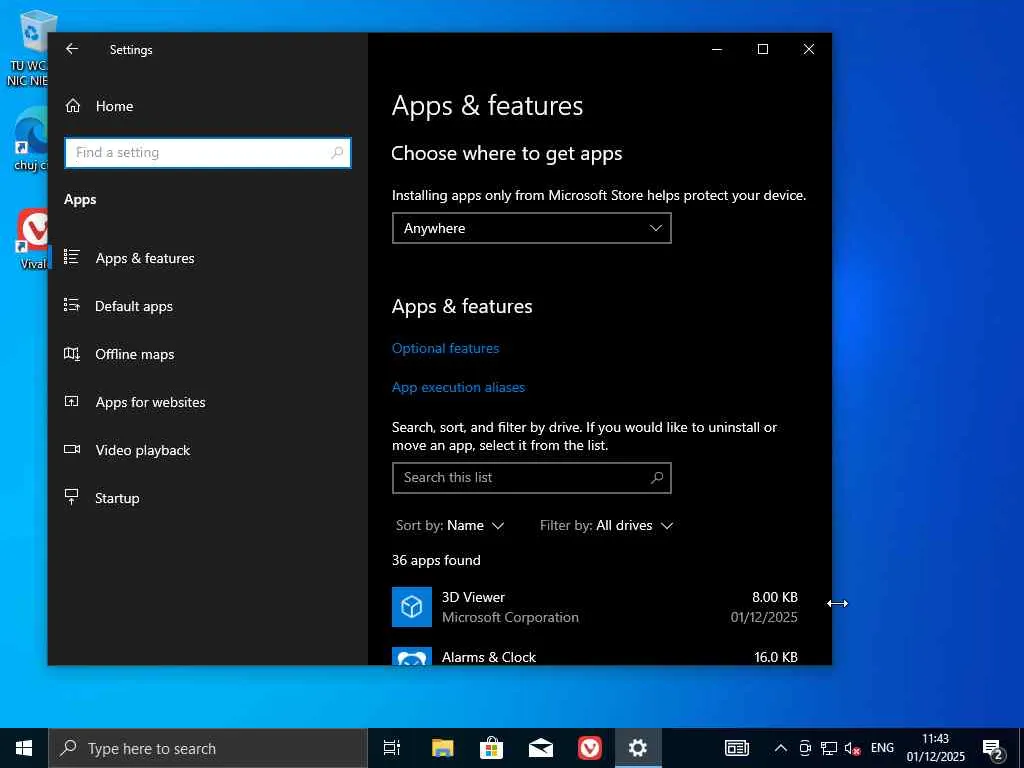The width and height of the screenshot is (1024, 768).
Task: Expand Sort by Name dropdown
Action: click(450, 526)
